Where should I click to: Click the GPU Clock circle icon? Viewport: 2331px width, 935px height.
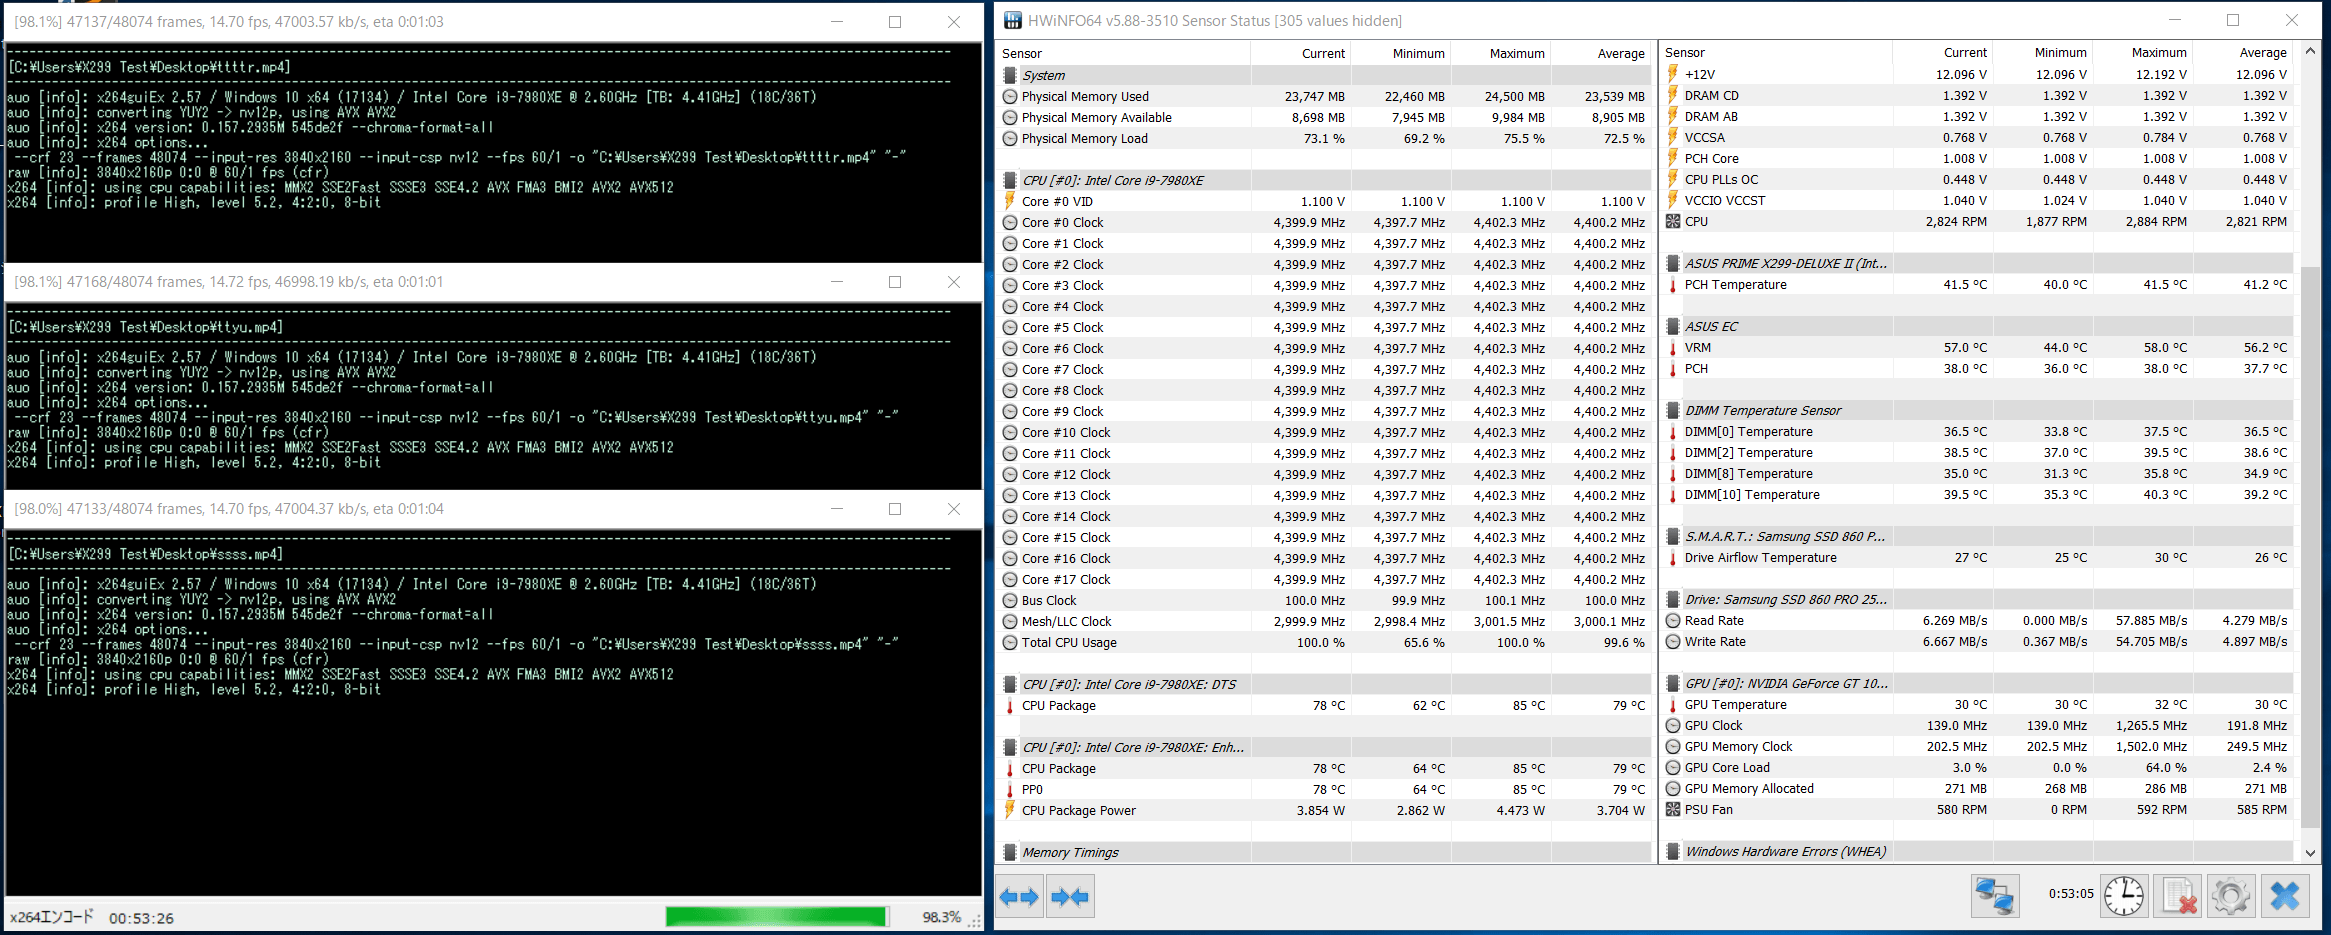pyautogui.click(x=1673, y=725)
